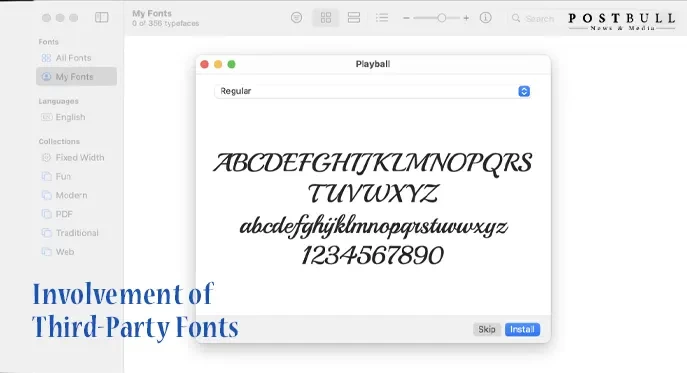Click the Playball uppercase alphabet preview
The height and width of the screenshot is (373, 687).
373,178
